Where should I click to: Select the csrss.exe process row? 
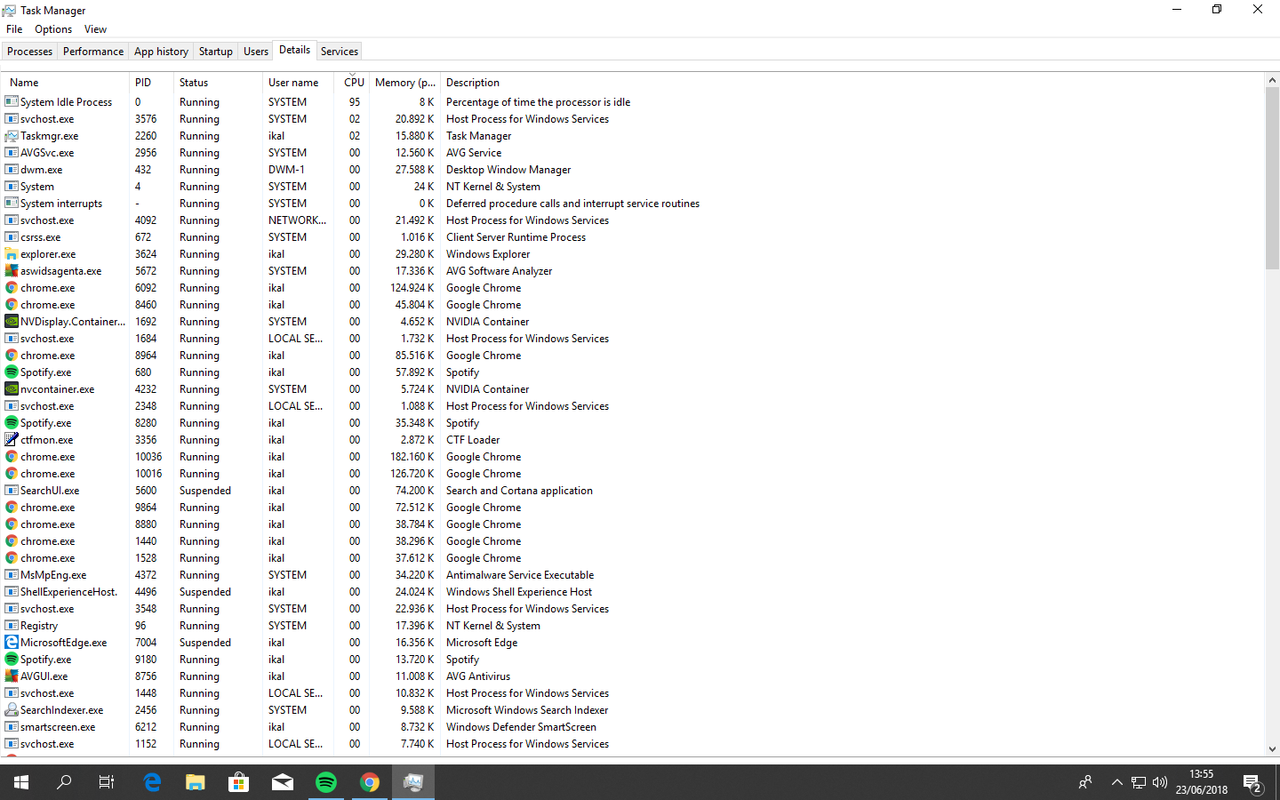(633, 237)
